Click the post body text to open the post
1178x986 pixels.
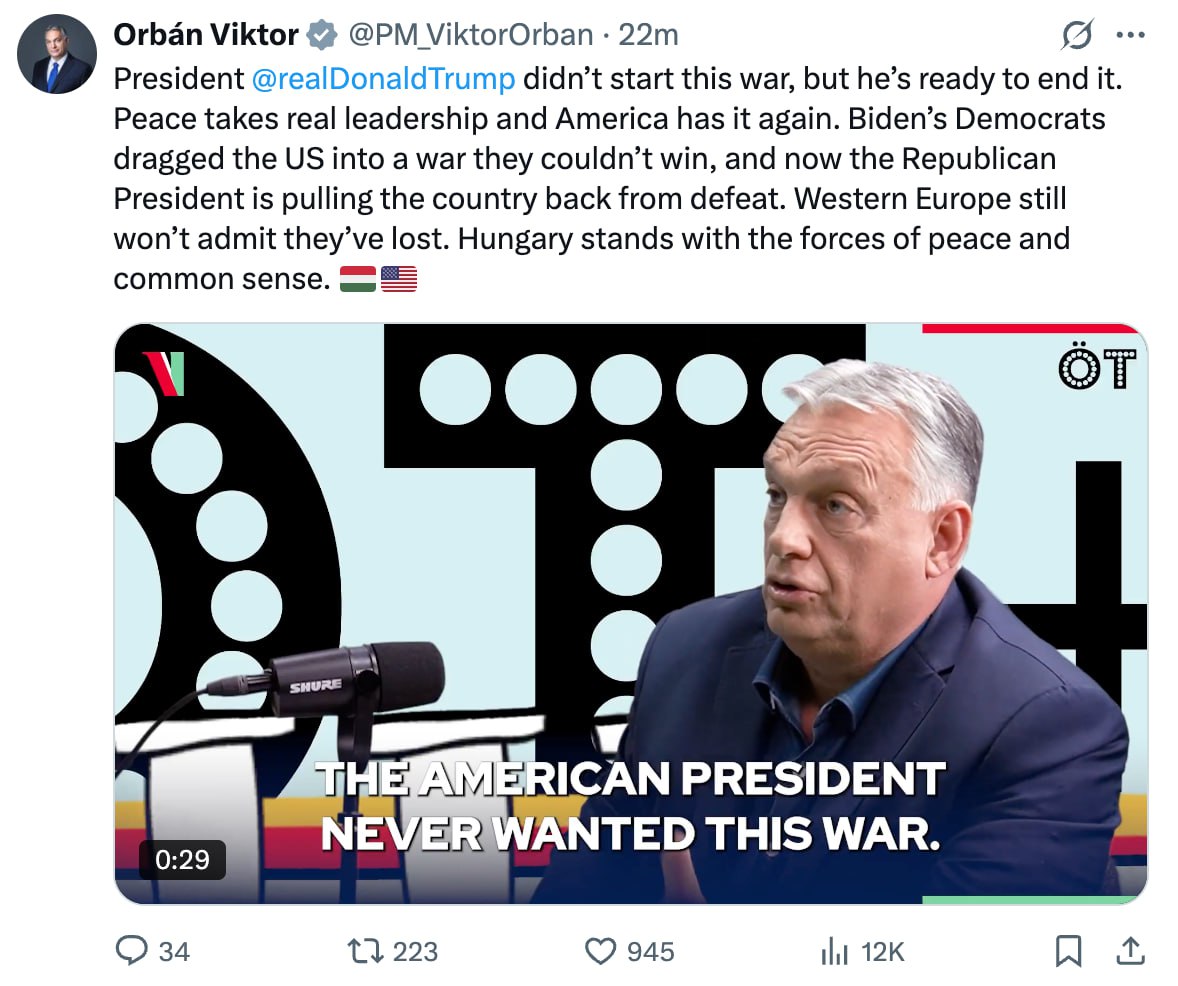click(x=600, y=198)
